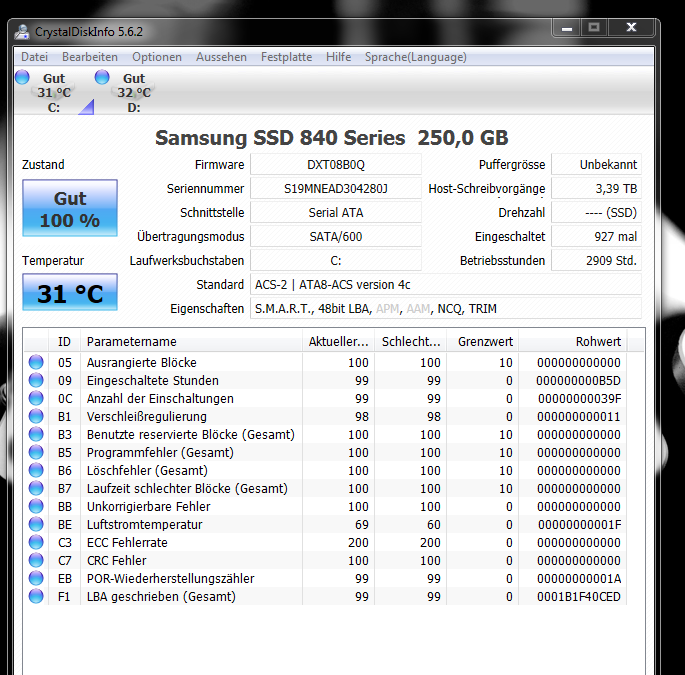
Task: Click the Gut 100 % health status button
Action: 70,208
